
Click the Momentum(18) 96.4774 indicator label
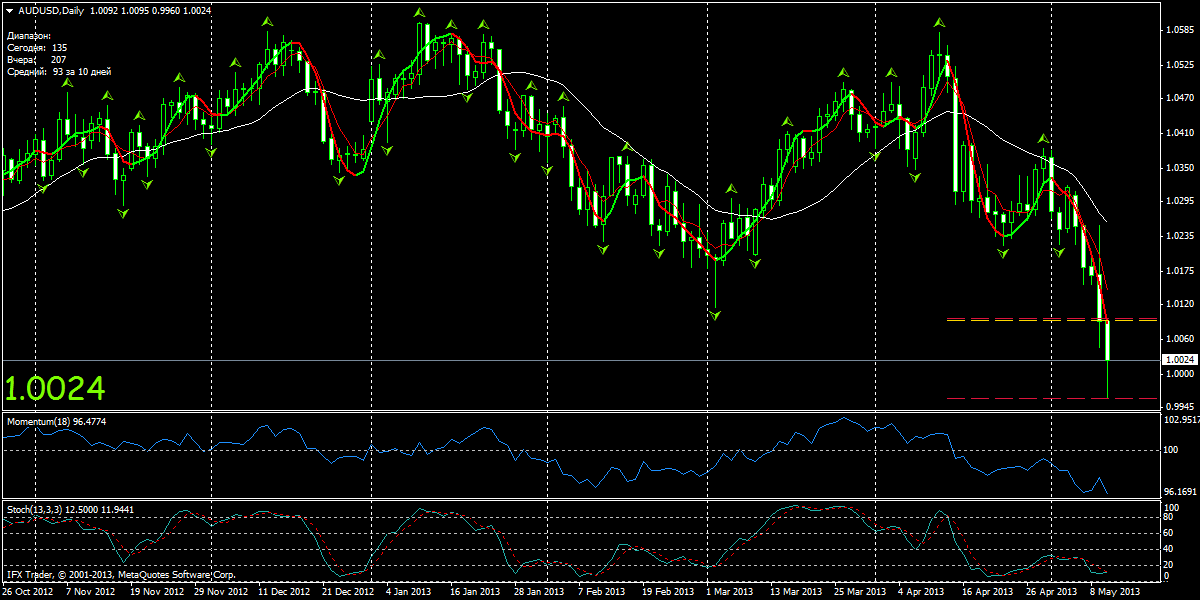(x=57, y=422)
